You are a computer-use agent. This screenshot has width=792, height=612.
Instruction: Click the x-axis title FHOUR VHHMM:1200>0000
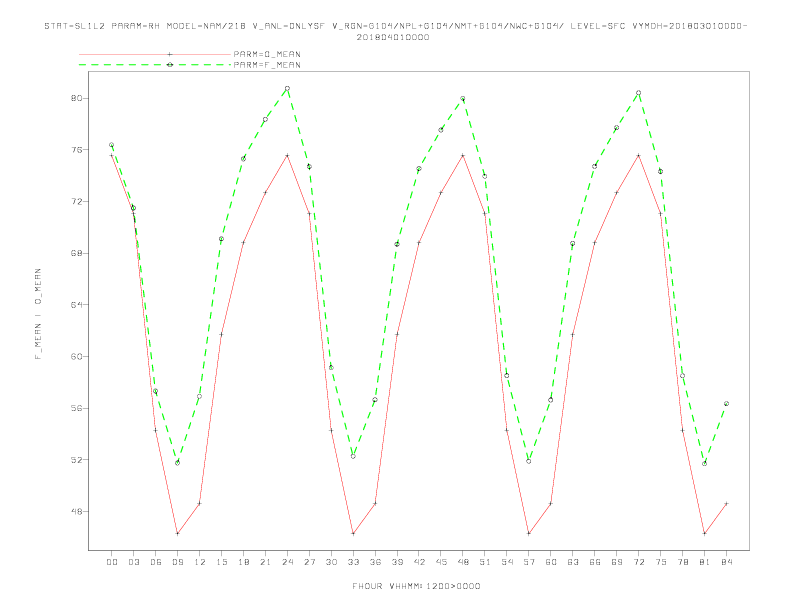[x=416, y=586]
